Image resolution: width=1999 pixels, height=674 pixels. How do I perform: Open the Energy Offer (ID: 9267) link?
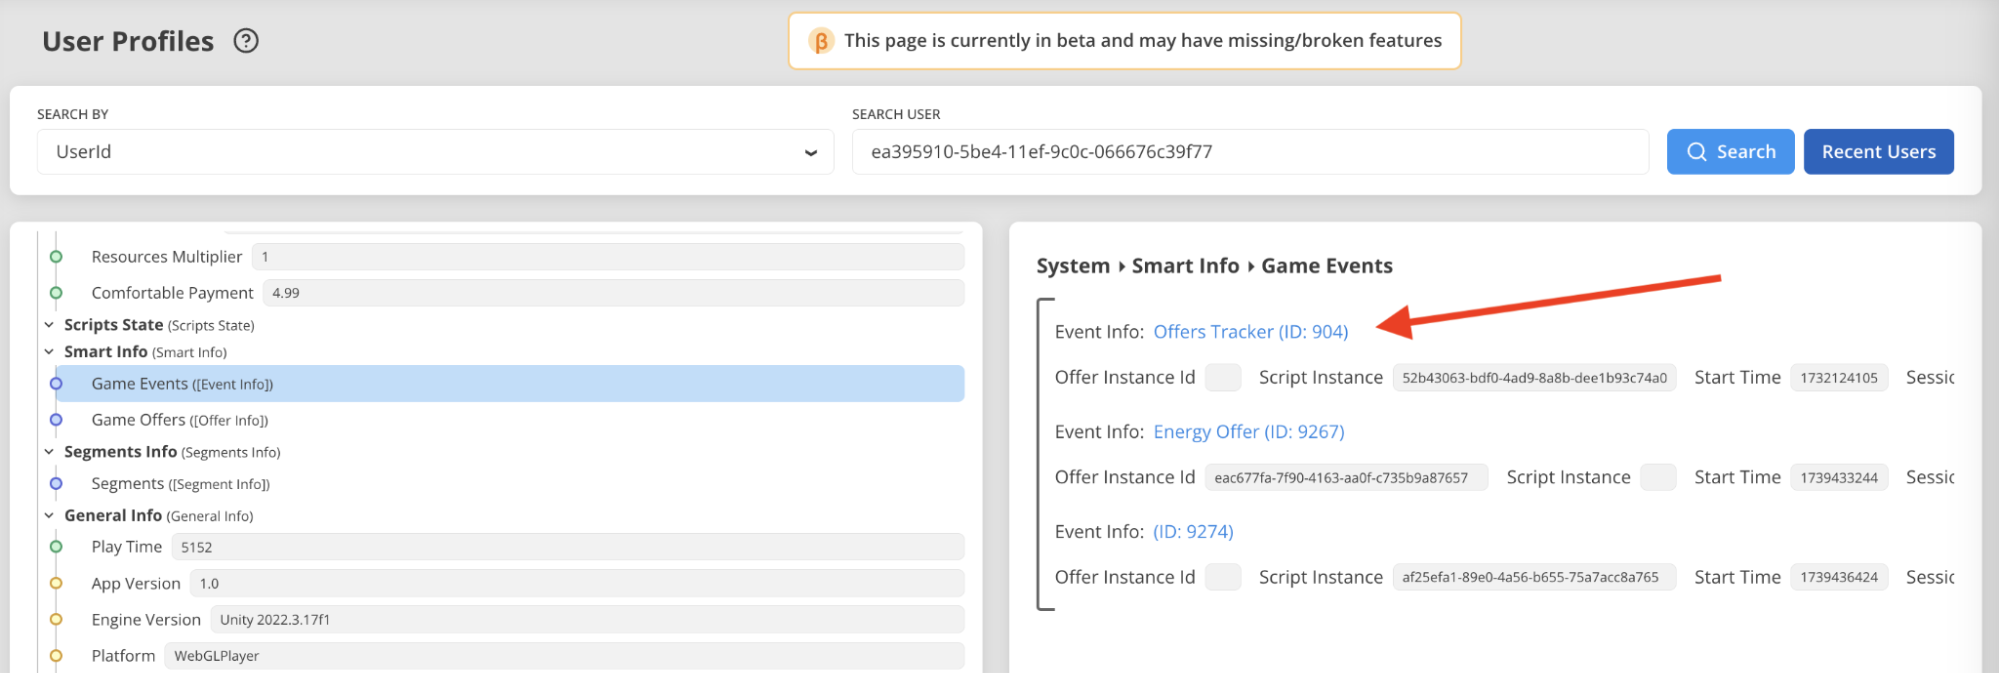[x=1248, y=432]
